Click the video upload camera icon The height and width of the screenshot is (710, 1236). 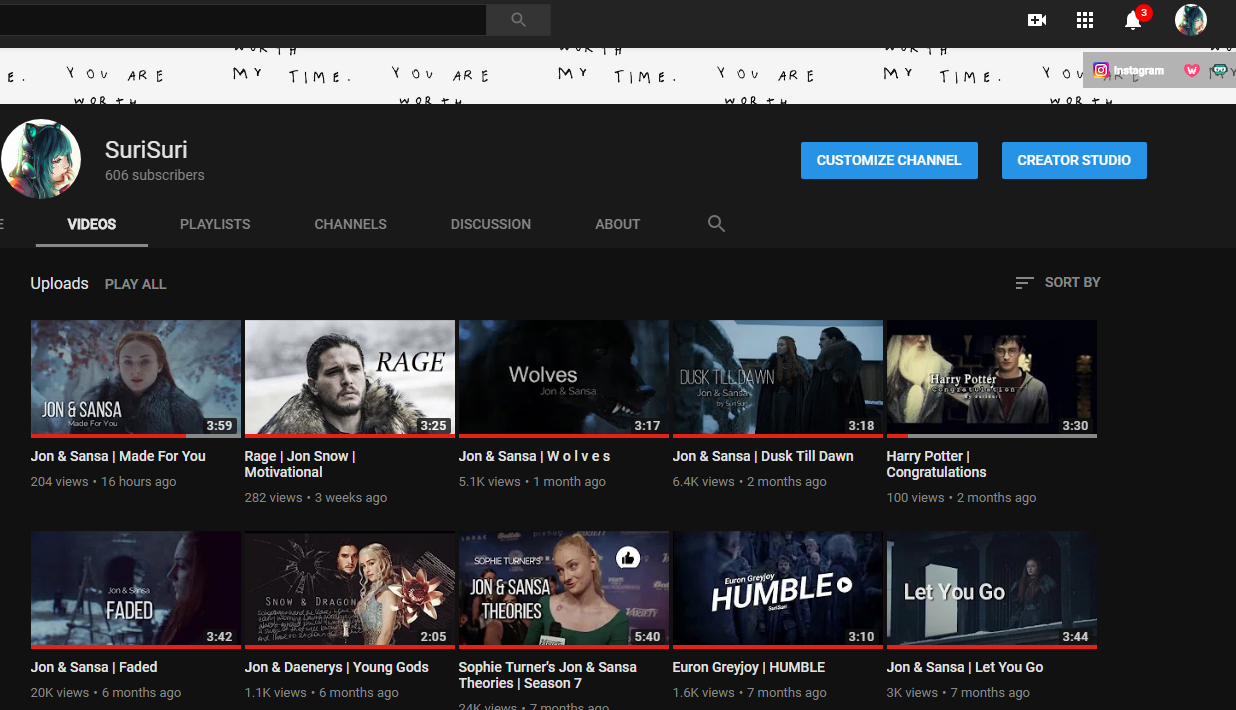point(1037,19)
